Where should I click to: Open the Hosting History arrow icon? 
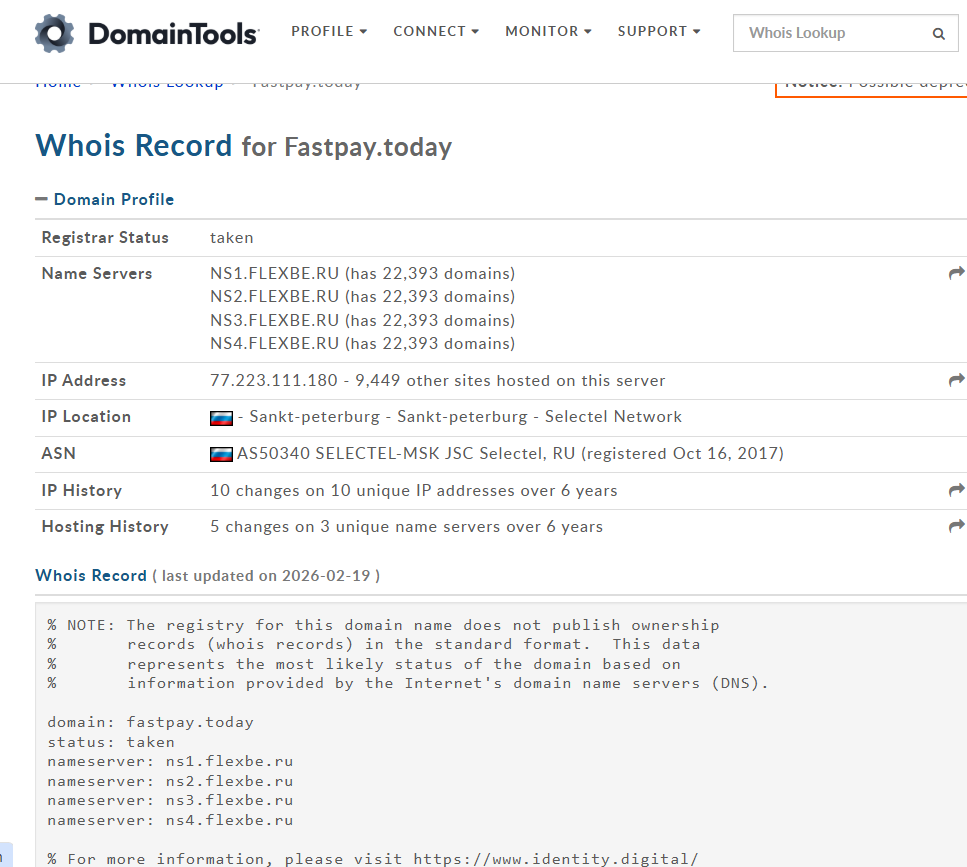point(956,526)
